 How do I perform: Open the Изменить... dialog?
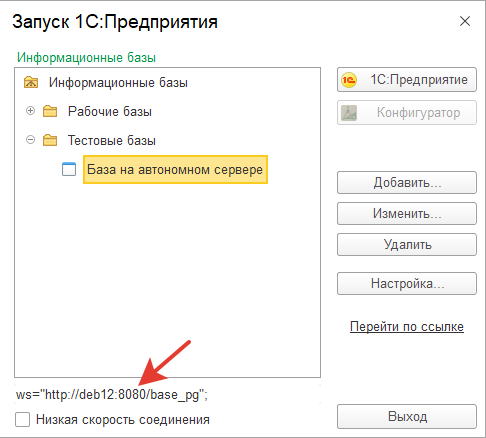click(x=407, y=213)
